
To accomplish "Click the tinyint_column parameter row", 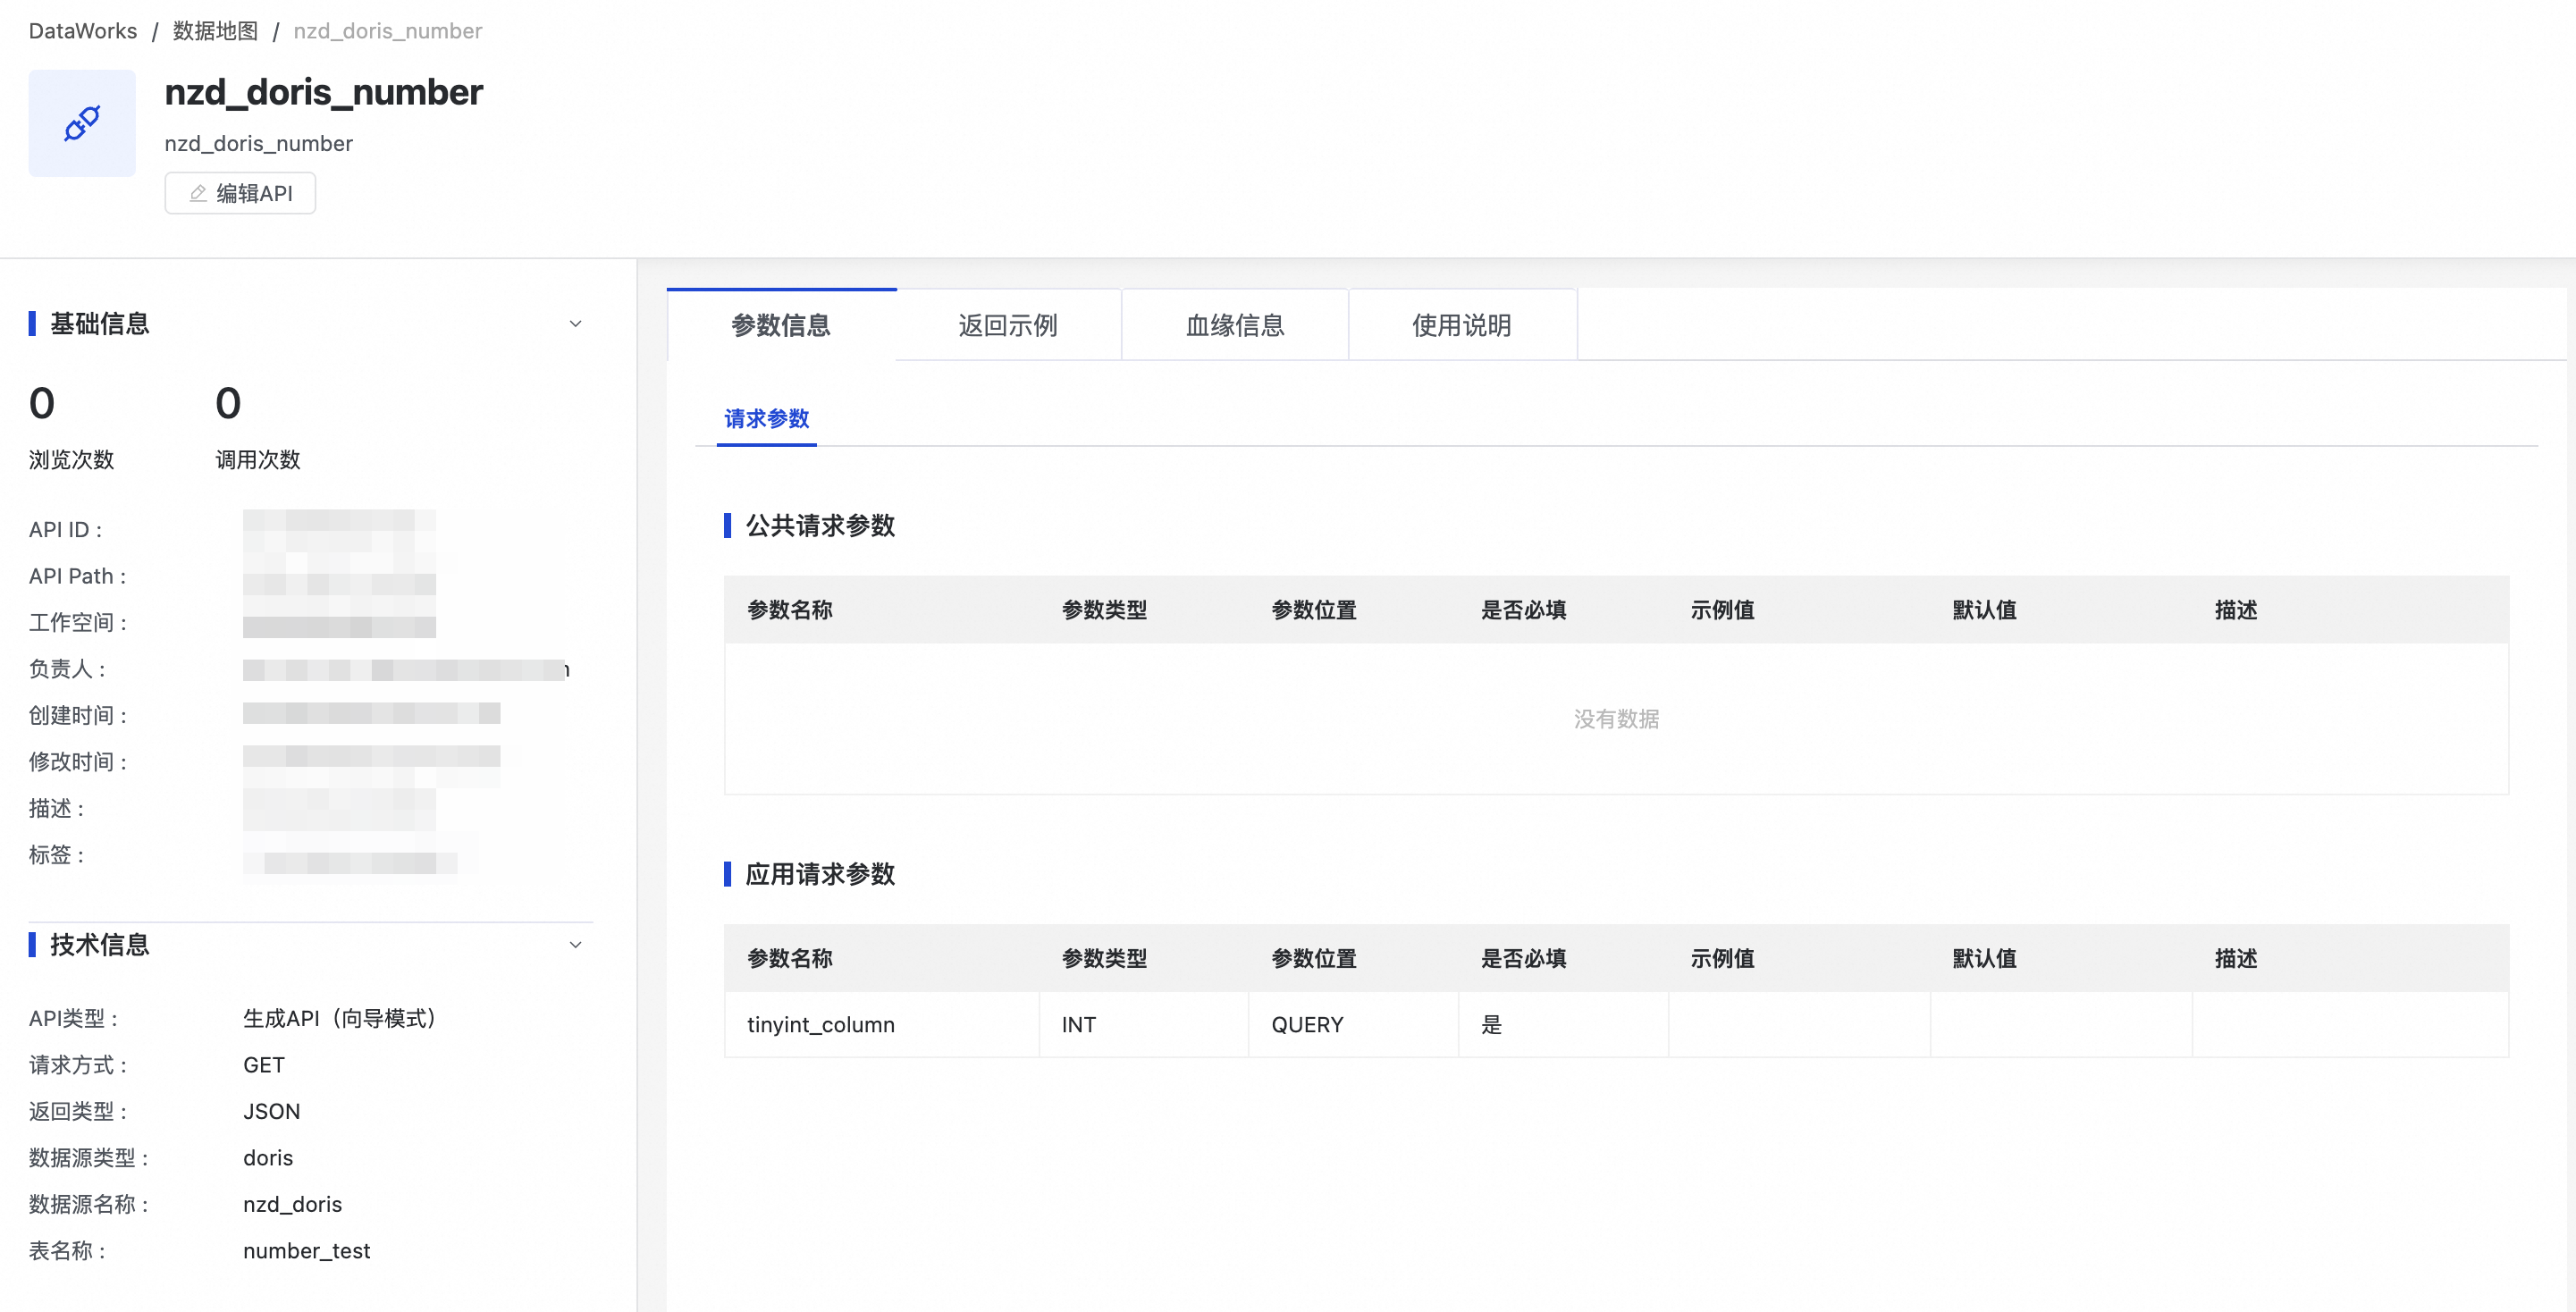I will (820, 1024).
